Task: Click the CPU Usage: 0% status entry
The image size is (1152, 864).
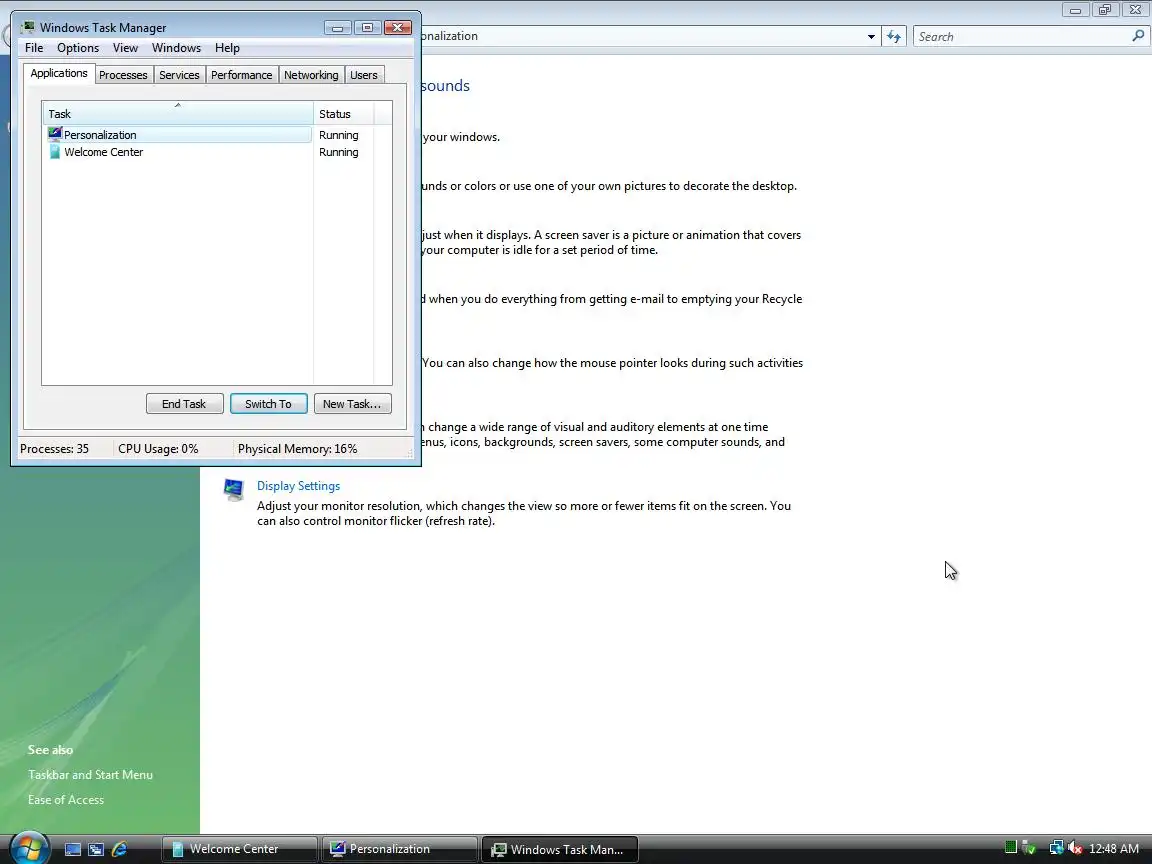Action: 158,449
